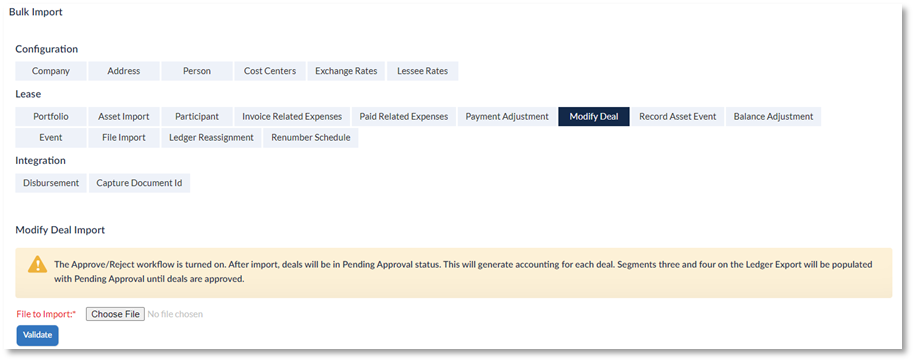
Task: Open Payment Adjustment import
Action: point(507,117)
